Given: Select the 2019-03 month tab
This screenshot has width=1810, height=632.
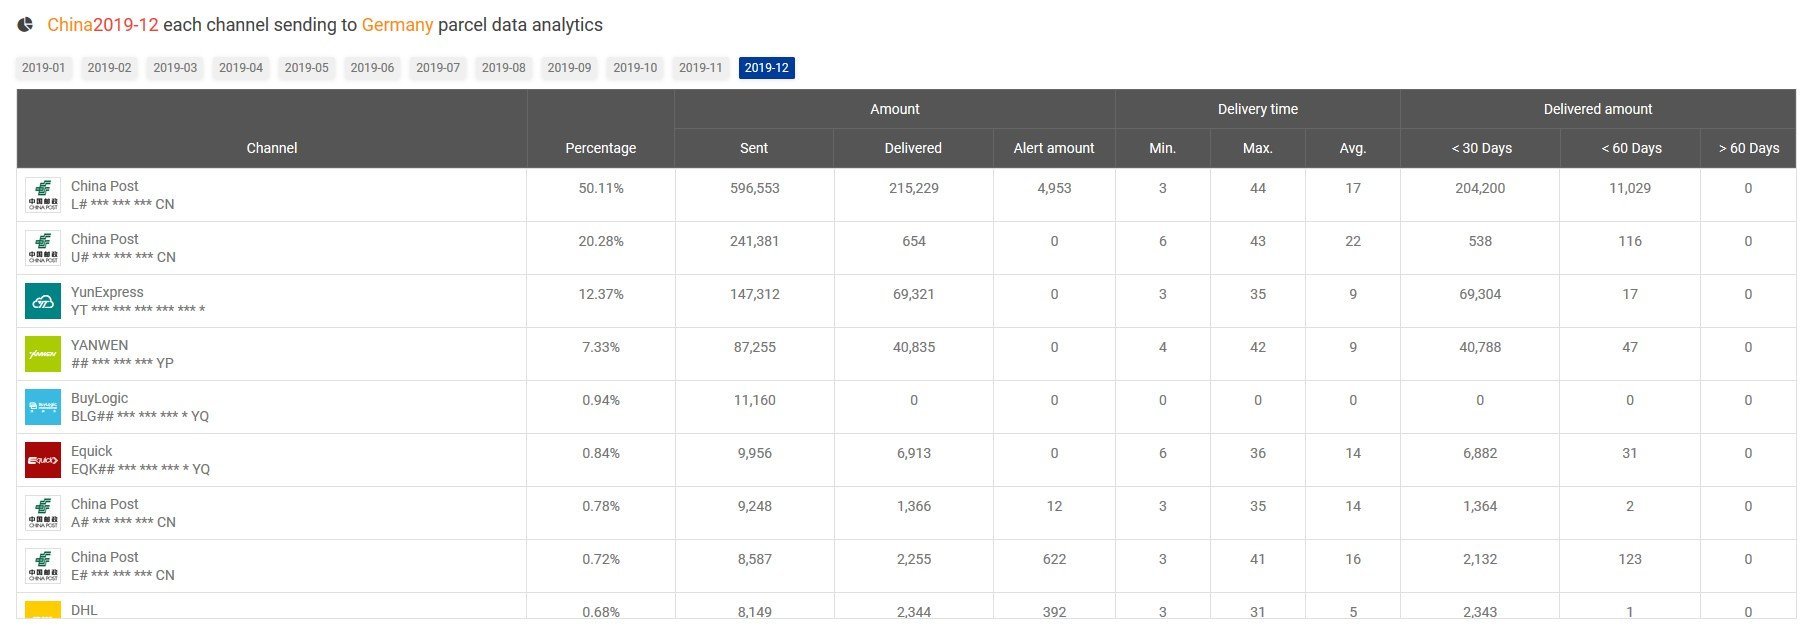Looking at the screenshot, I should coord(175,68).
